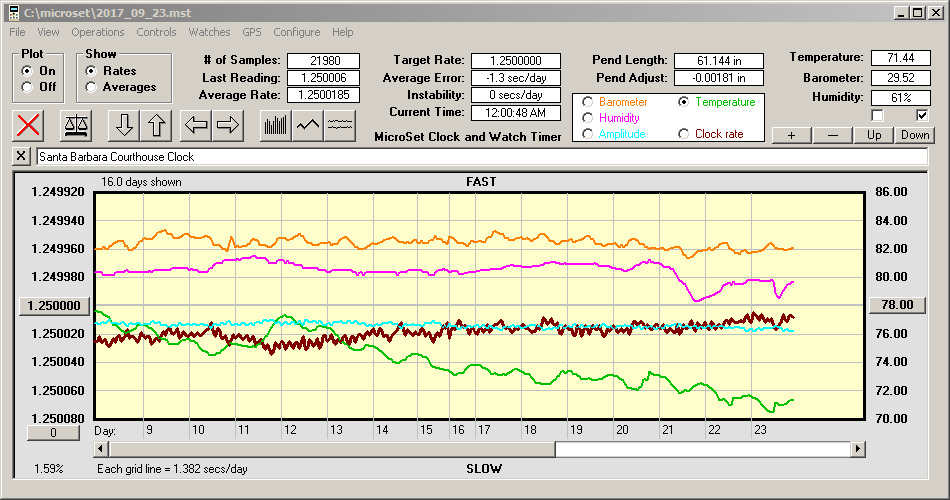The height and width of the screenshot is (500, 950).
Task: Click the Pend Length field
Action: (x=719, y=61)
